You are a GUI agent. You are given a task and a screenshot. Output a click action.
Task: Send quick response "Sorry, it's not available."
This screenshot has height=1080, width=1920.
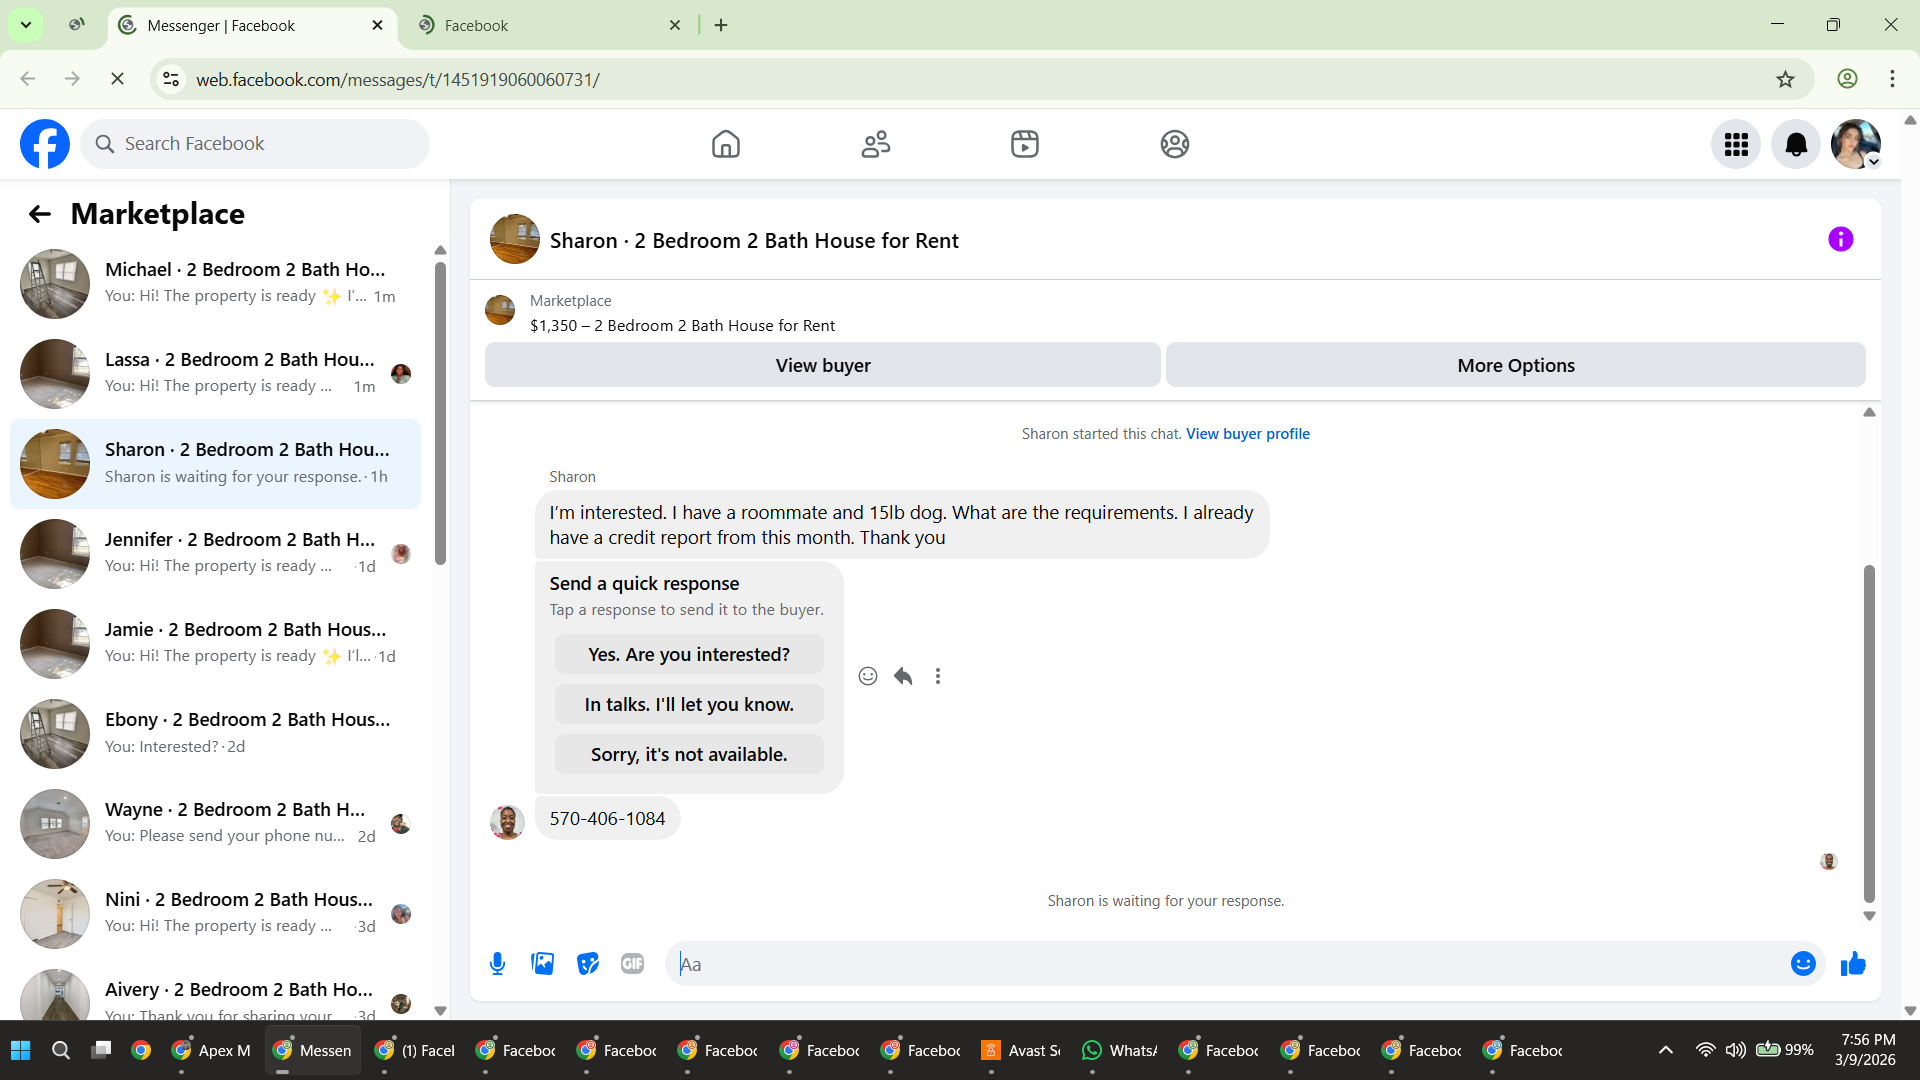point(689,755)
